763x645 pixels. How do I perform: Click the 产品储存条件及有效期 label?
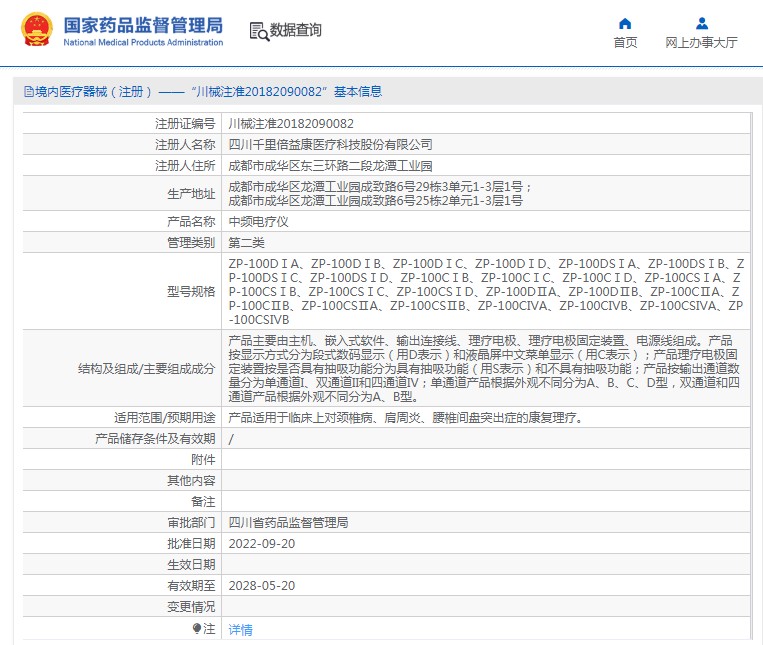[155, 439]
